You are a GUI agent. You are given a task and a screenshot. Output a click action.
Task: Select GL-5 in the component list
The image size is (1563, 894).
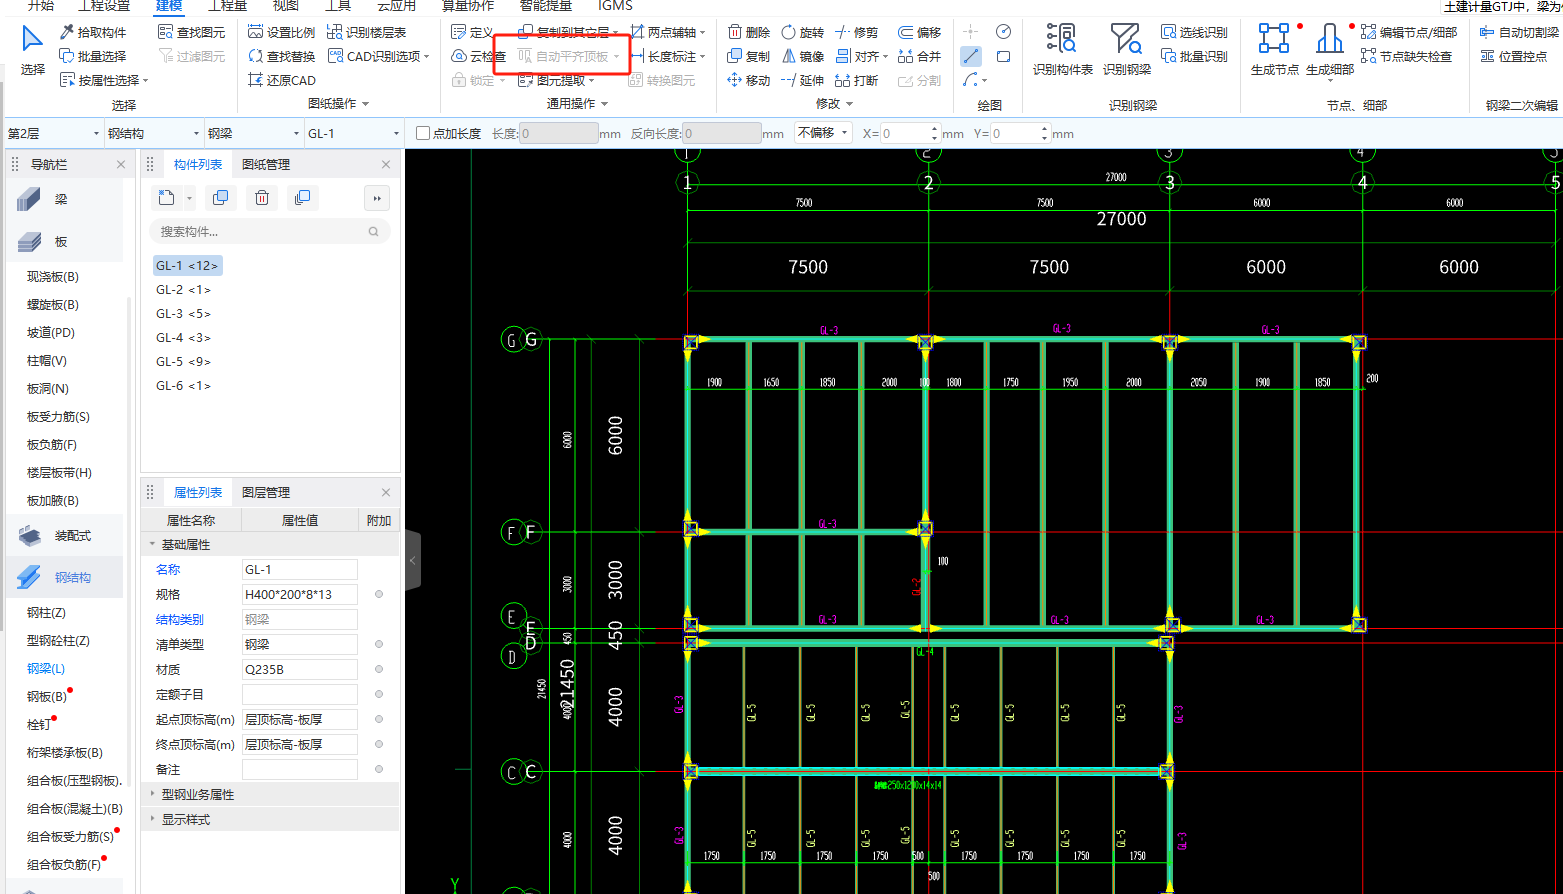pos(183,361)
